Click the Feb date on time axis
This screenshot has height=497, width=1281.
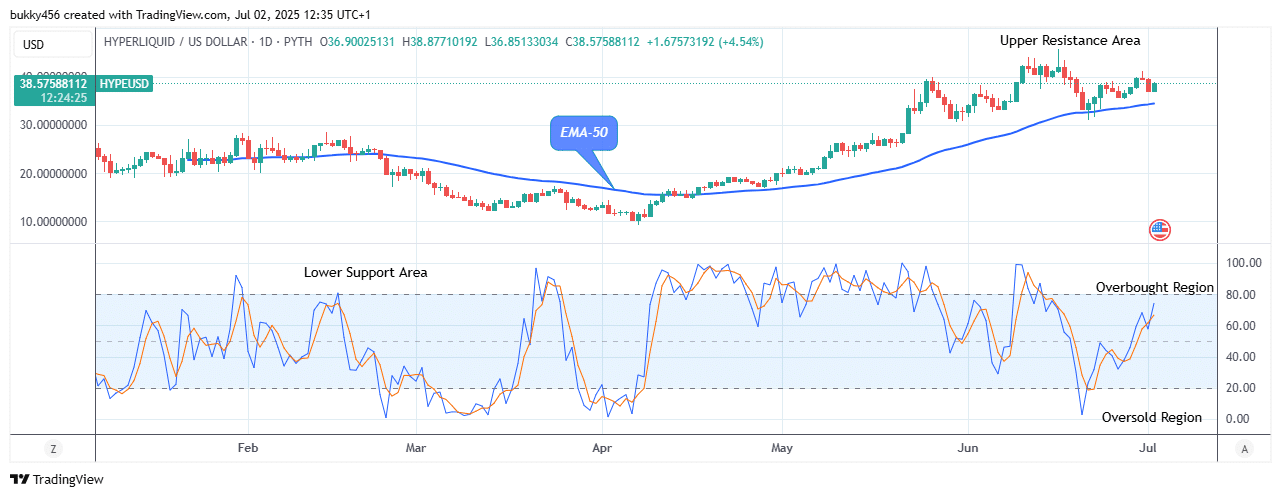click(x=248, y=448)
